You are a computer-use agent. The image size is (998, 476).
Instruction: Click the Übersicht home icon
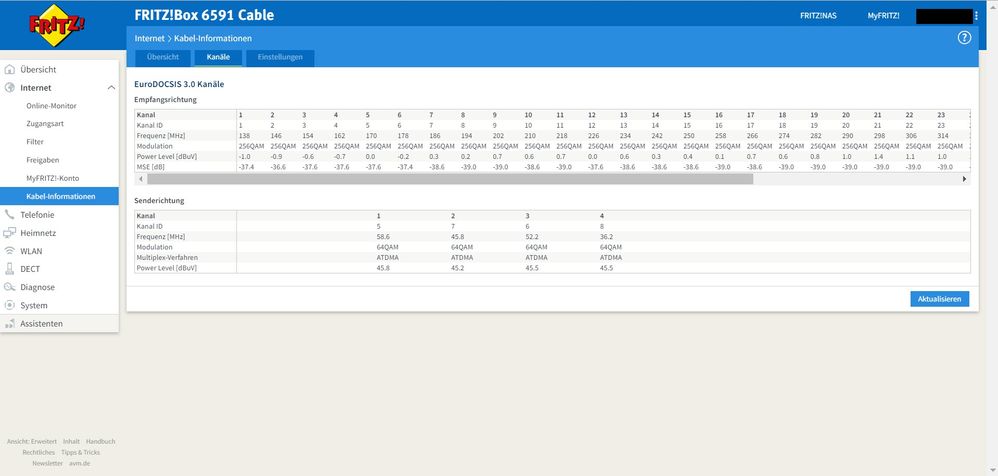10,69
